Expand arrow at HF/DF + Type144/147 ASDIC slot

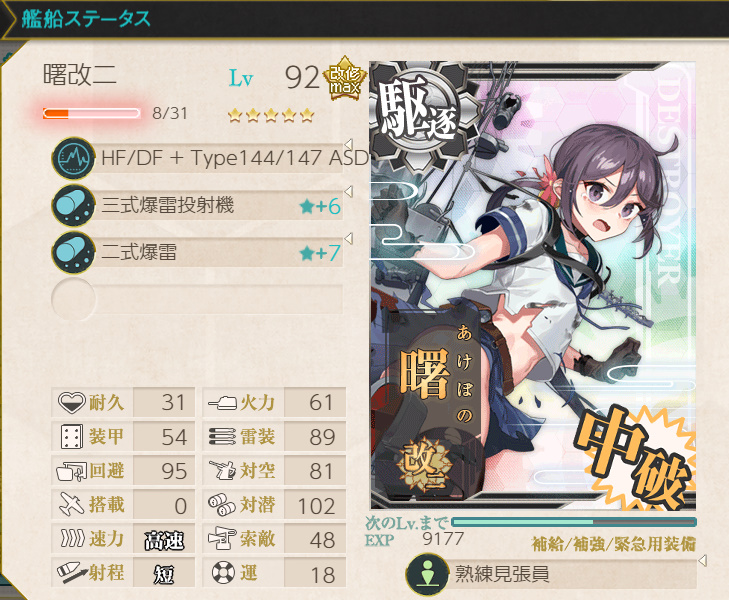tap(348, 143)
